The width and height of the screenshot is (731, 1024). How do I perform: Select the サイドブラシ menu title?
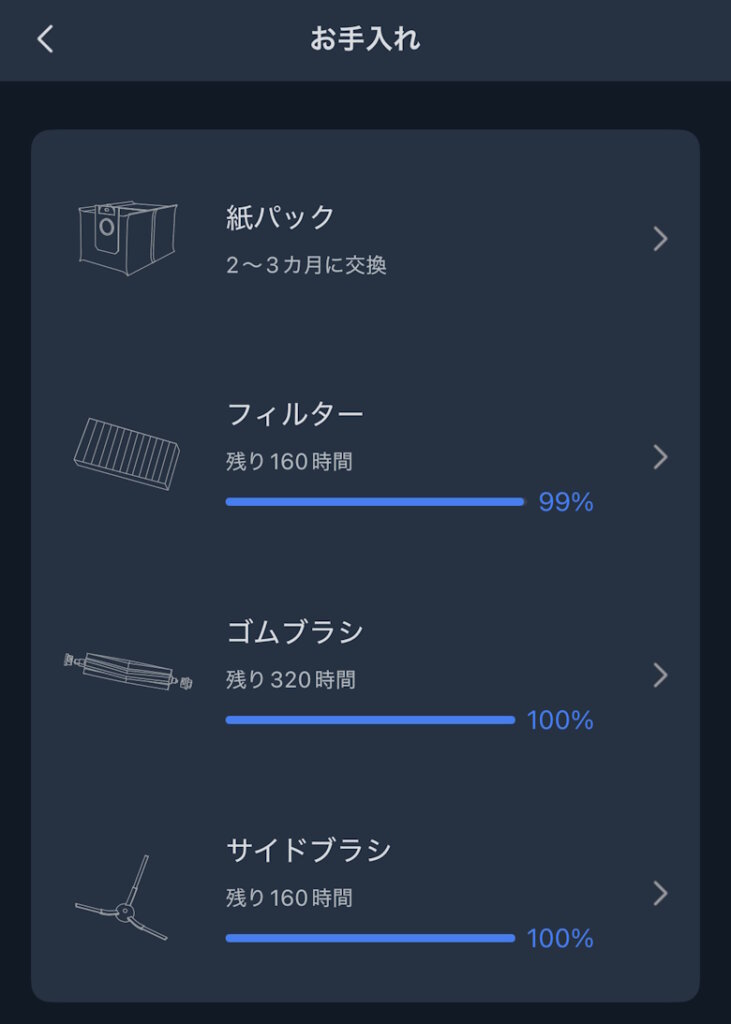tap(309, 850)
